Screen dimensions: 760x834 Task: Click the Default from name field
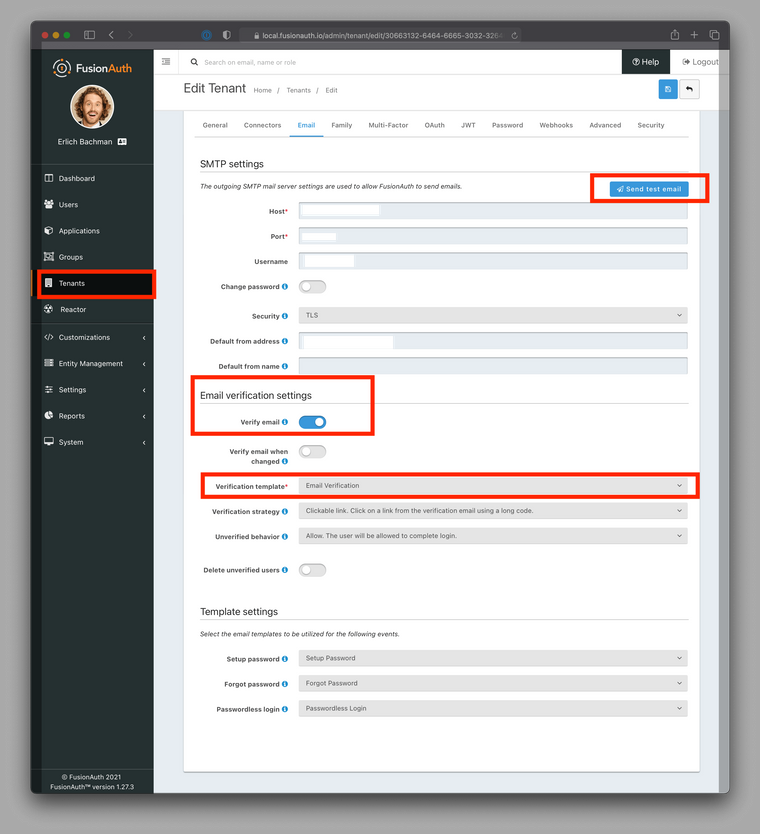coord(493,367)
